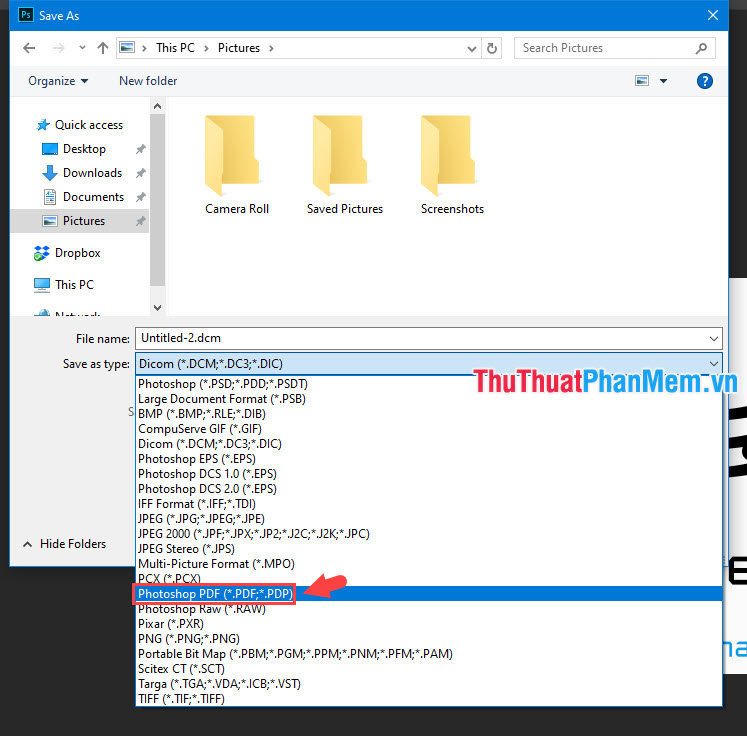This screenshot has width=747, height=736.
Task: Open the File name dropdown arrow
Action: pyautogui.click(x=713, y=339)
